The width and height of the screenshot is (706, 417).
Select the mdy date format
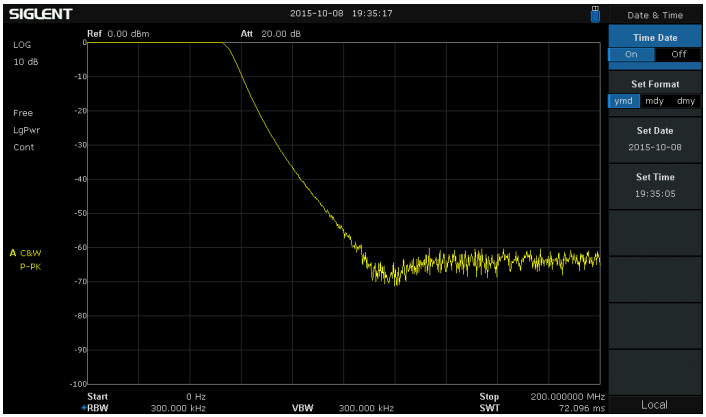(655, 101)
